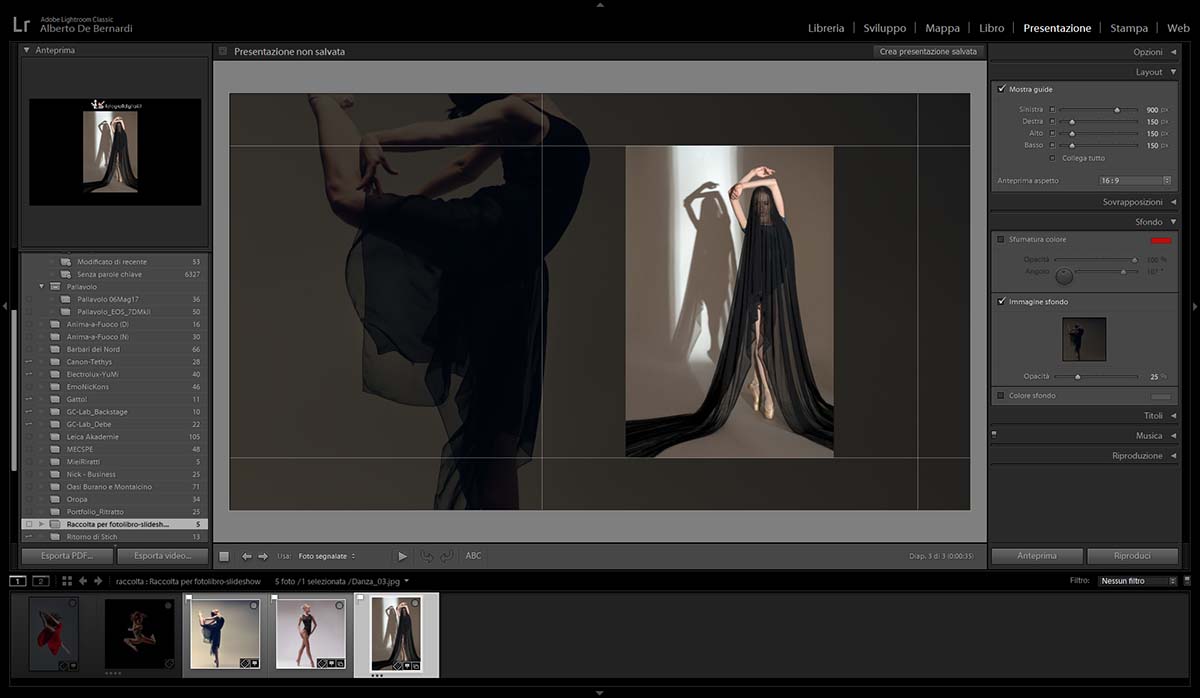Switch to the Sviluppo module
The width and height of the screenshot is (1200, 698).
click(x=884, y=28)
